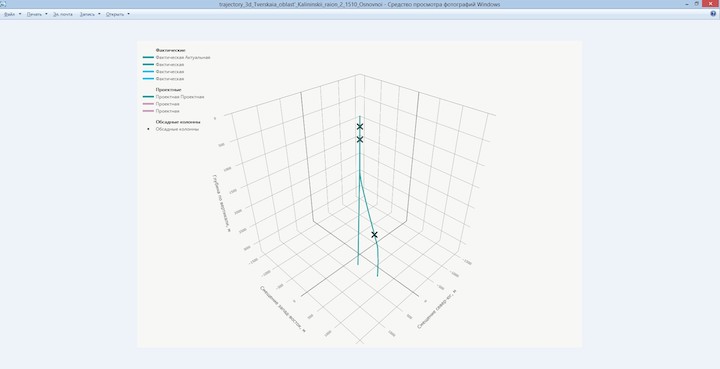Click the second X casing marker on trajectory
Image resolution: width=720 pixels, height=369 pixels.
point(360,139)
